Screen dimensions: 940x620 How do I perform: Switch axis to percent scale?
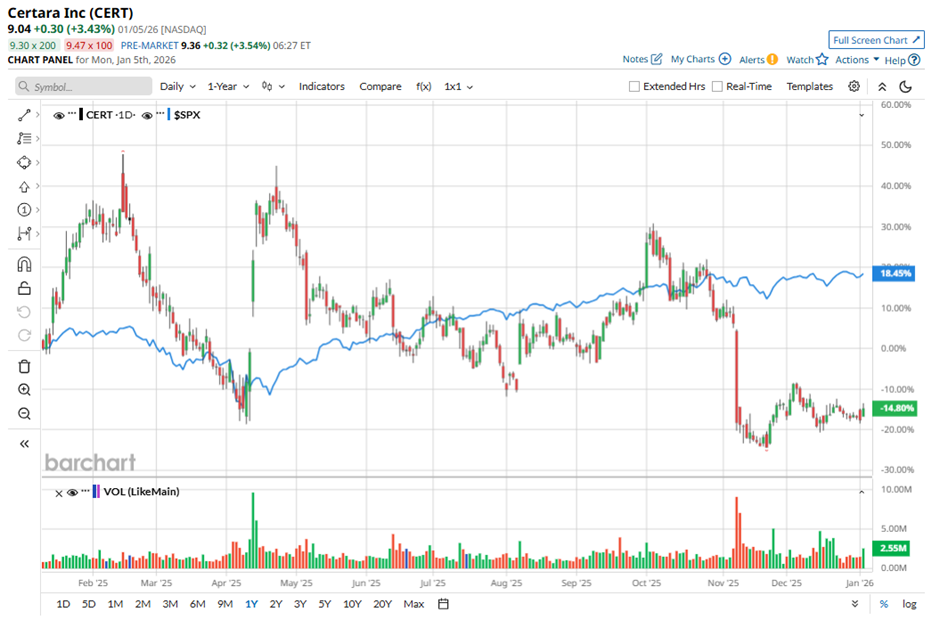click(884, 604)
